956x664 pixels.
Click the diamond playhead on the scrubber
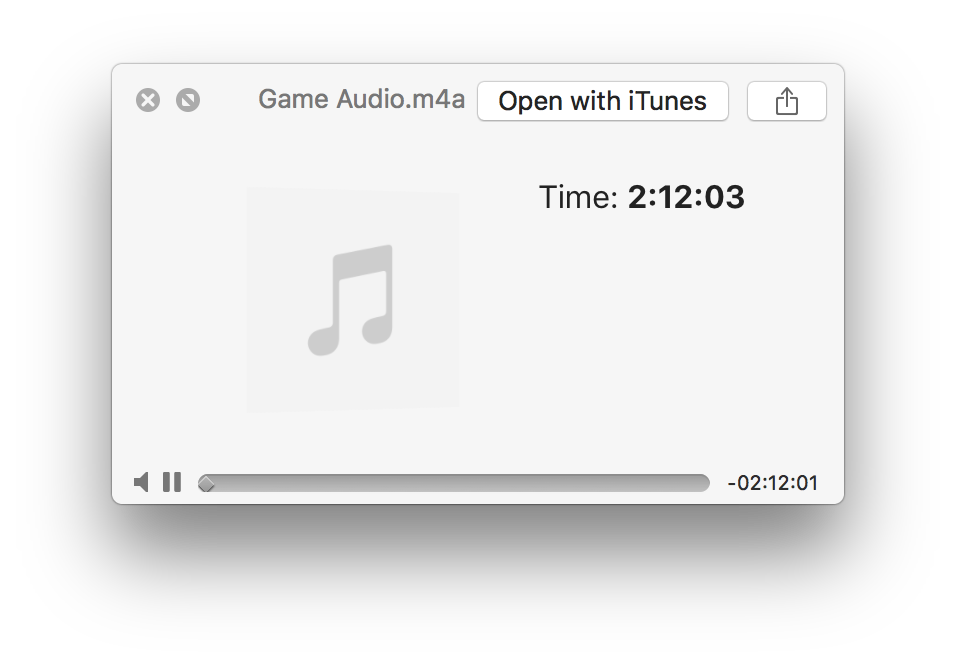tap(207, 484)
